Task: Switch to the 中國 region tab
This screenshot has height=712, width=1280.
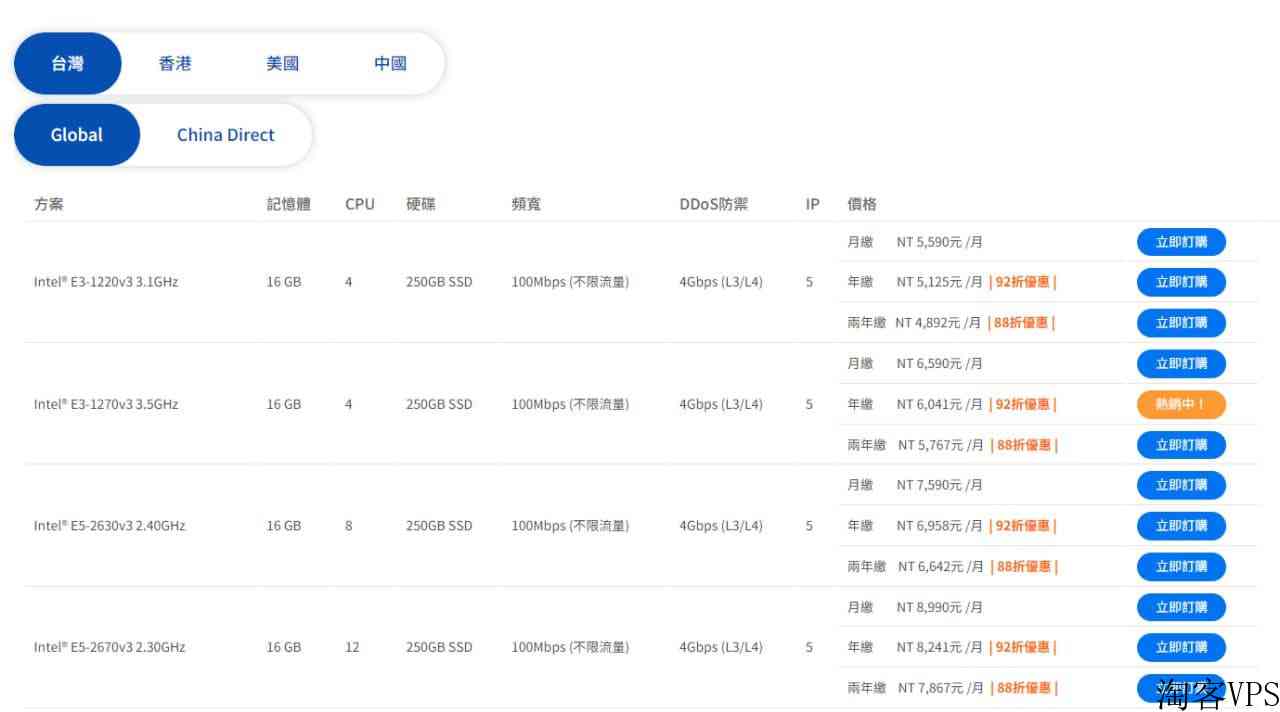Action: 390,64
